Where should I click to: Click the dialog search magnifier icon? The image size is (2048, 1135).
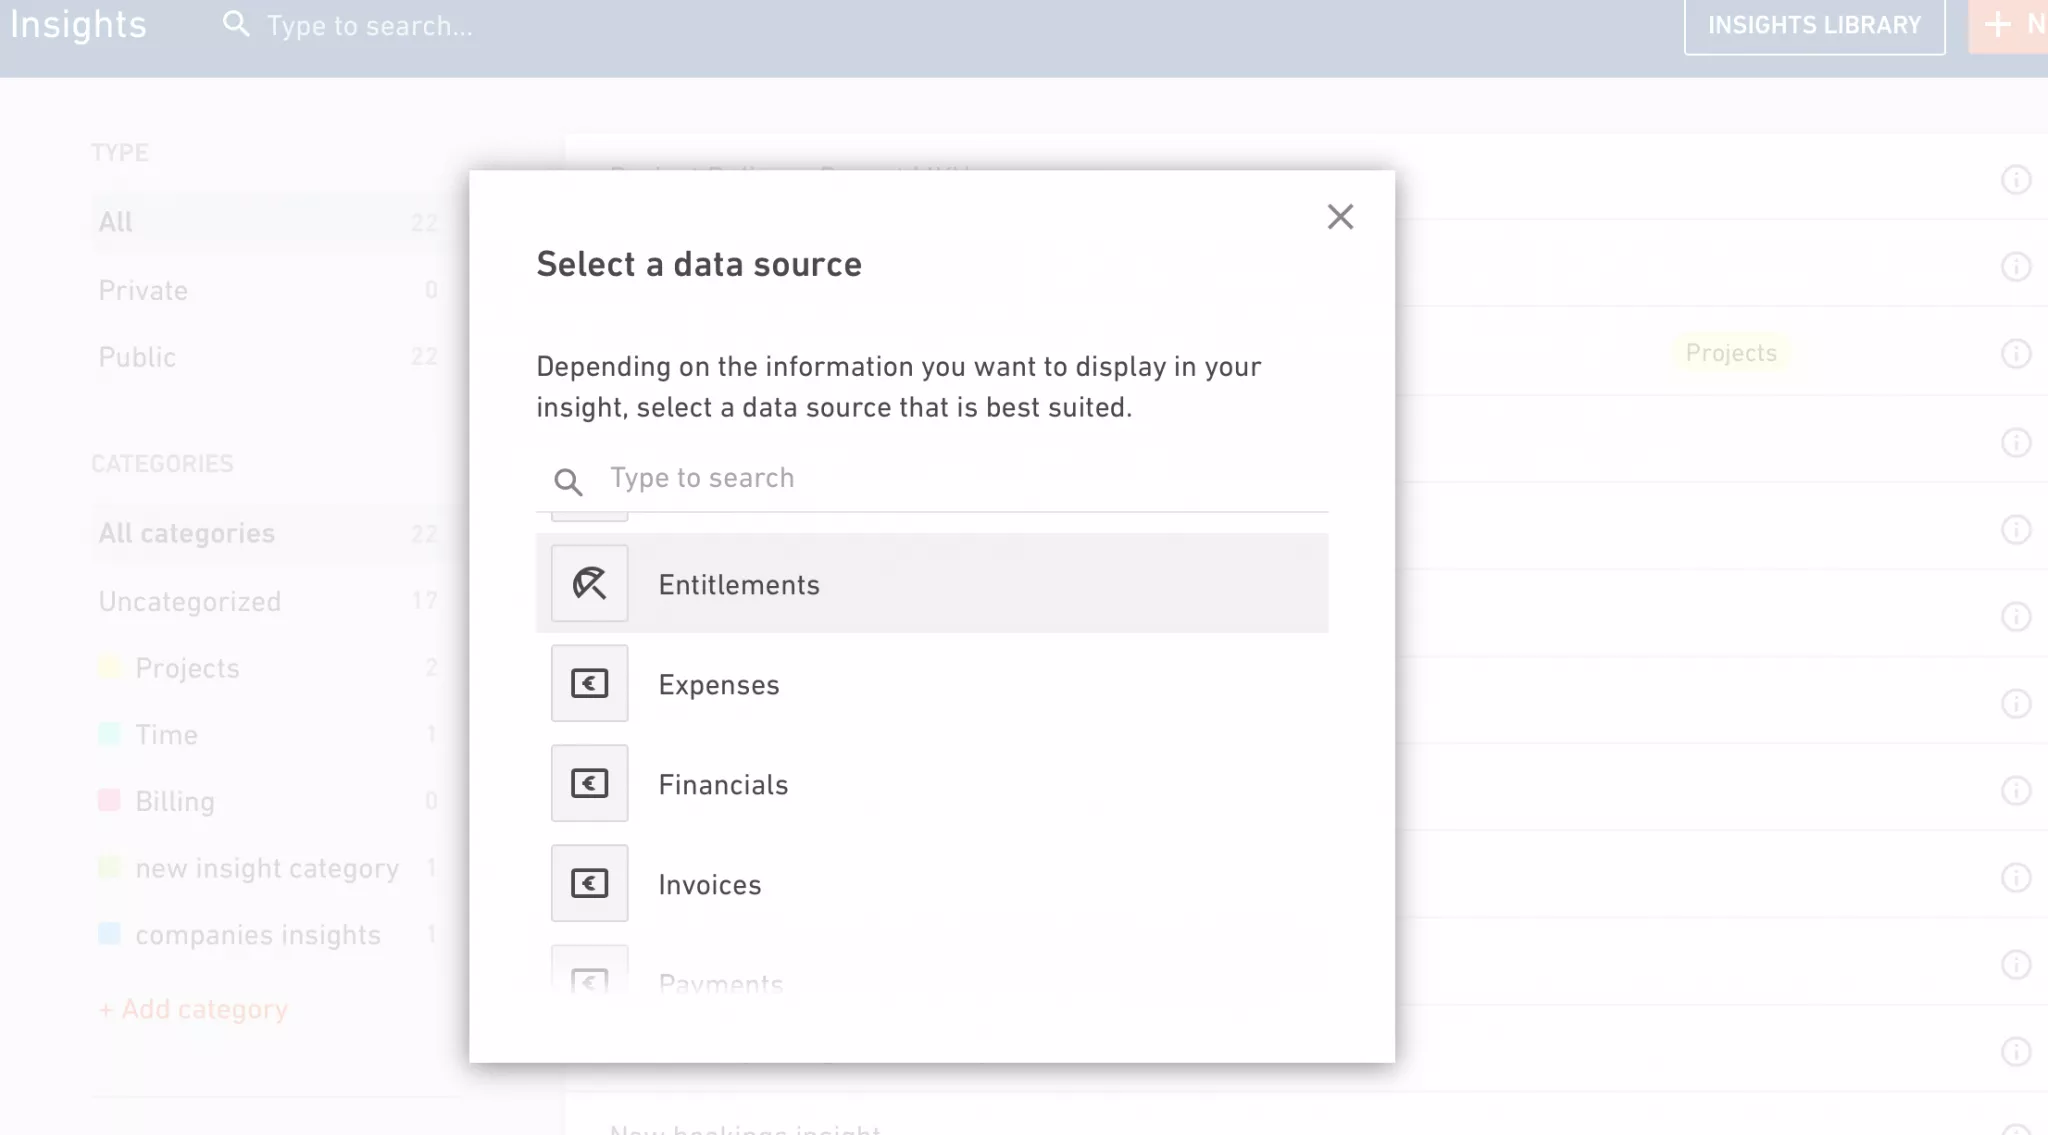click(568, 482)
